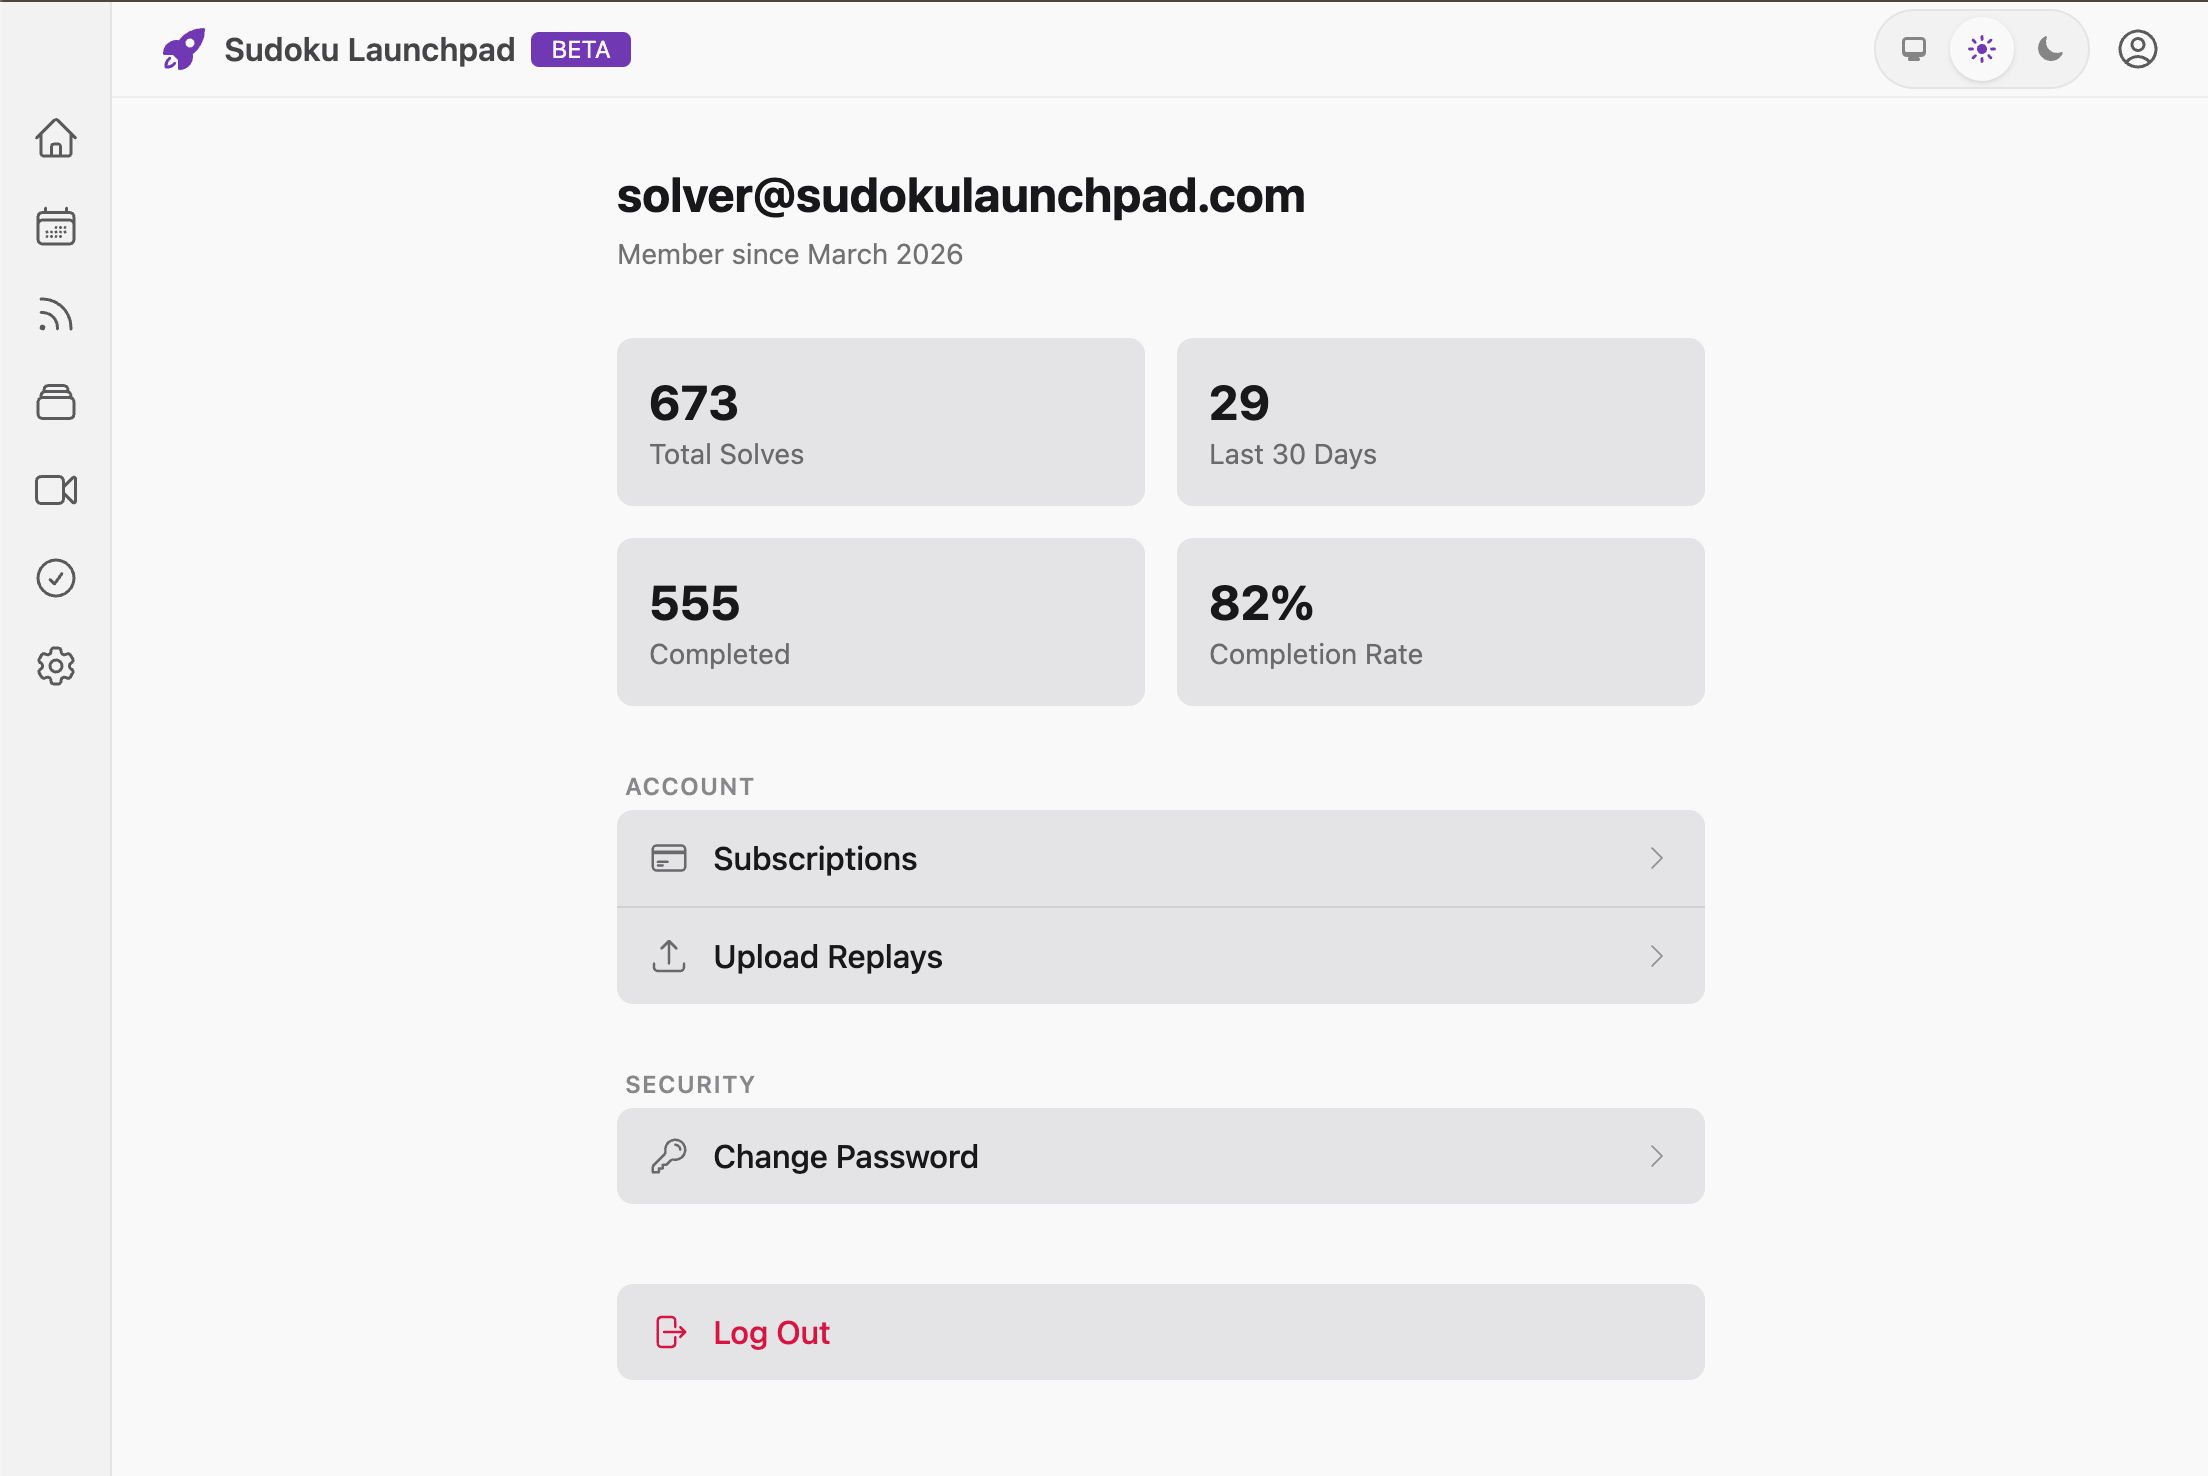This screenshot has width=2208, height=1476.
Task: Switch to system theme via monitor toggle
Action: click(1913, 48)
